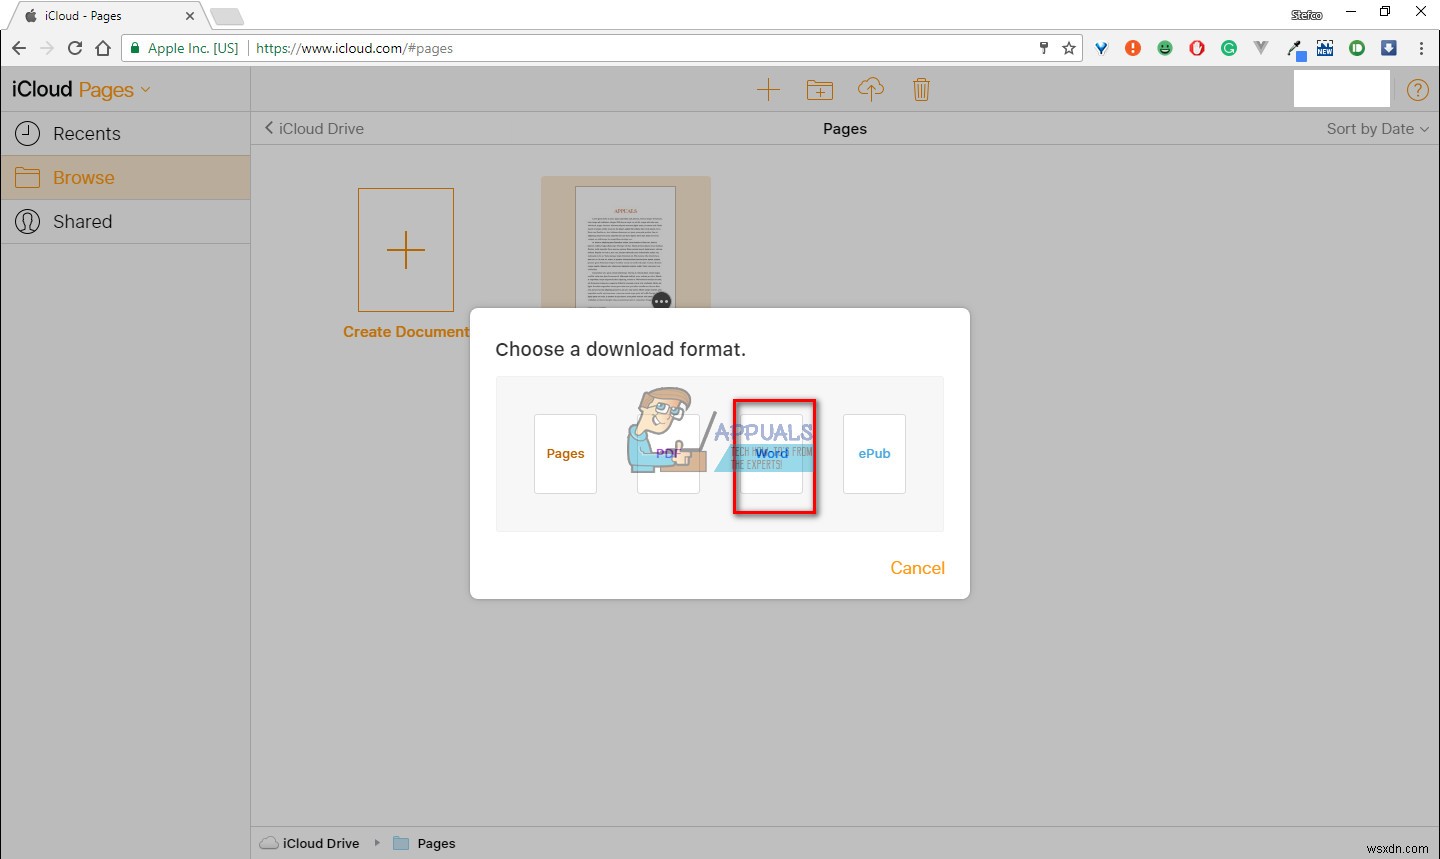
Task: Open the blue download arrow extension icon
Action: click(1389, 48)
